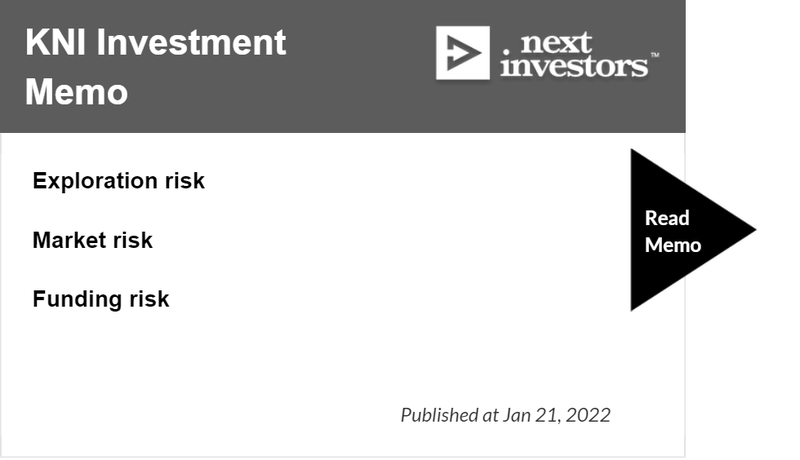800x460 pixels.
Task: Click the Next Investors arrow logo icon
Action: coord(463,53)
